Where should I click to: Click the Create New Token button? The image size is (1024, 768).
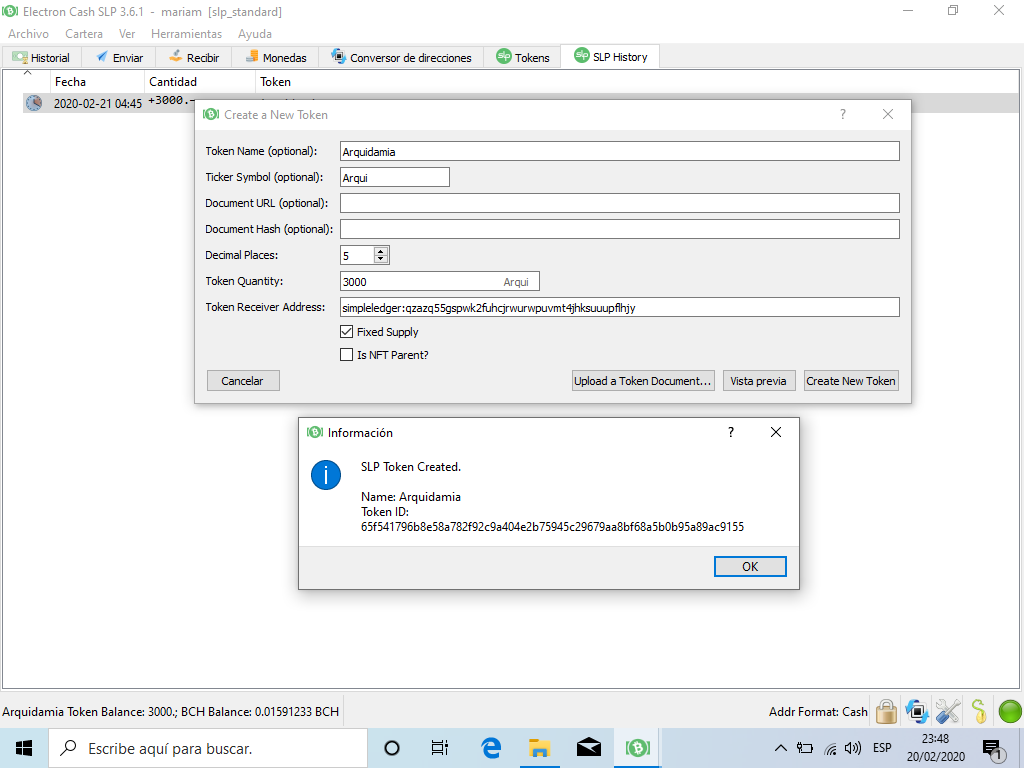850,381
